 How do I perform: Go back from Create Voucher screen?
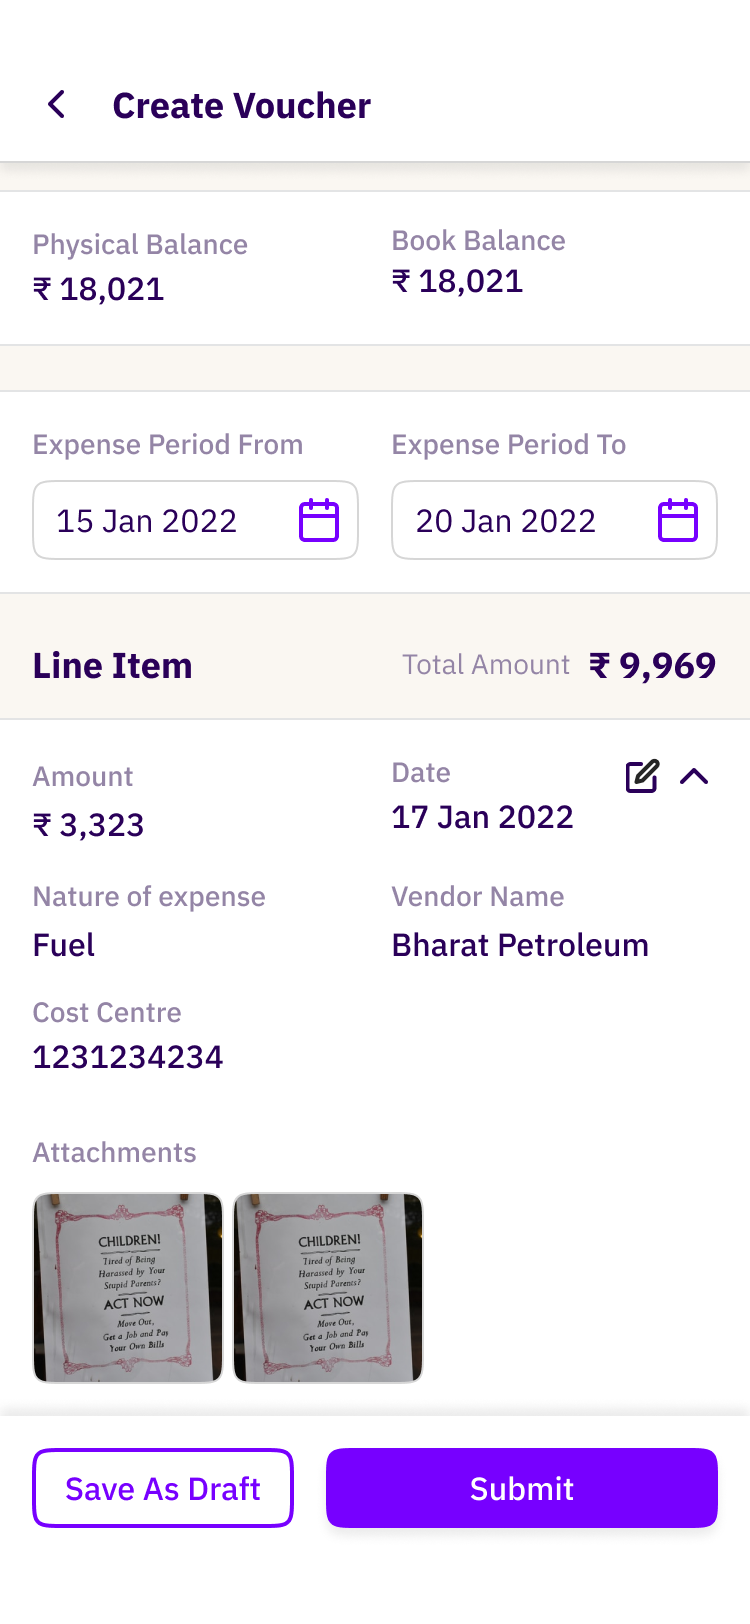click(x=57, y=104)
